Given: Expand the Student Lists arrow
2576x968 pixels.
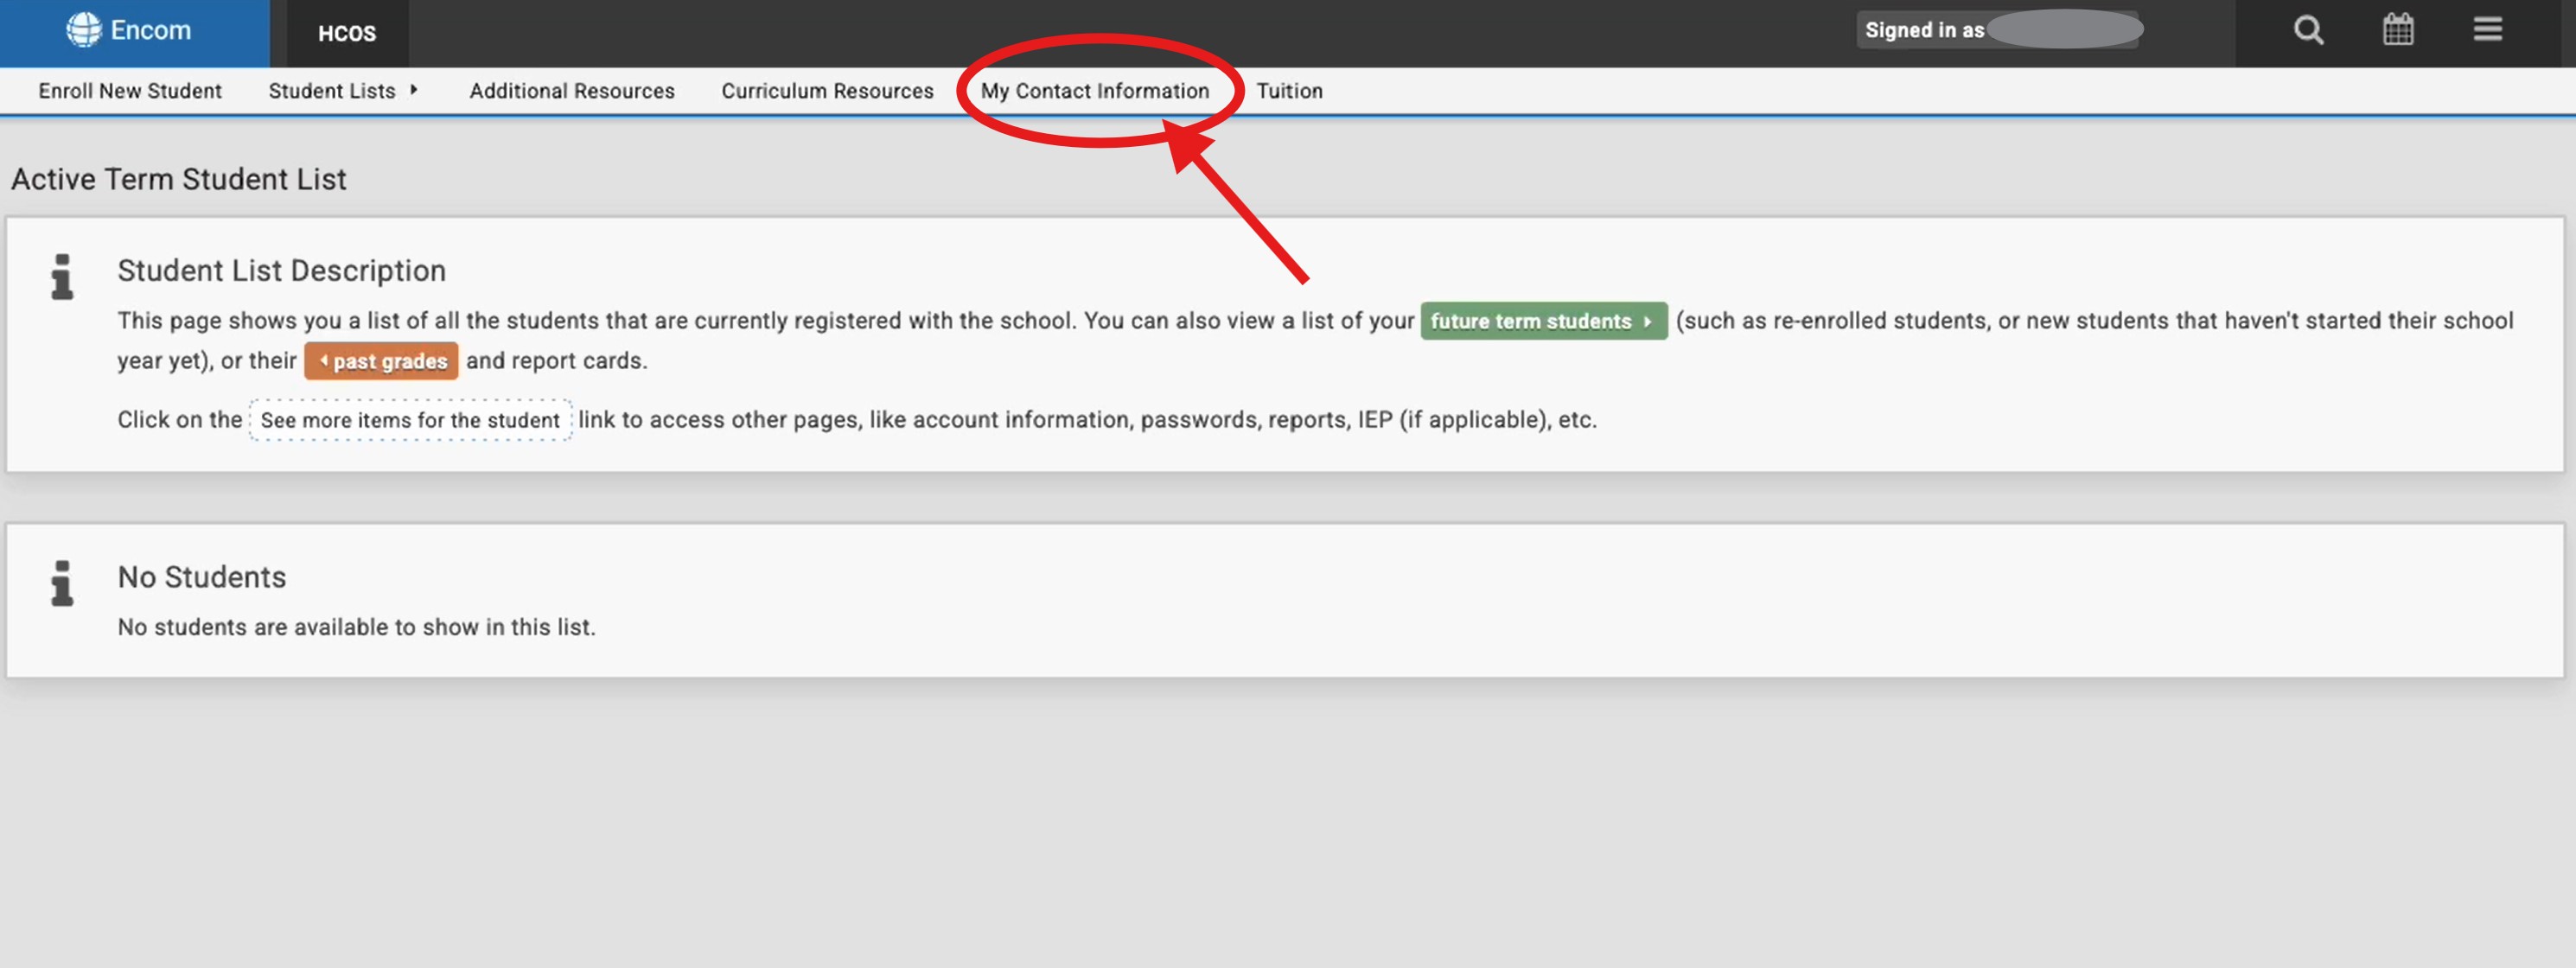Looking at the screenshot, I should 413,90.
